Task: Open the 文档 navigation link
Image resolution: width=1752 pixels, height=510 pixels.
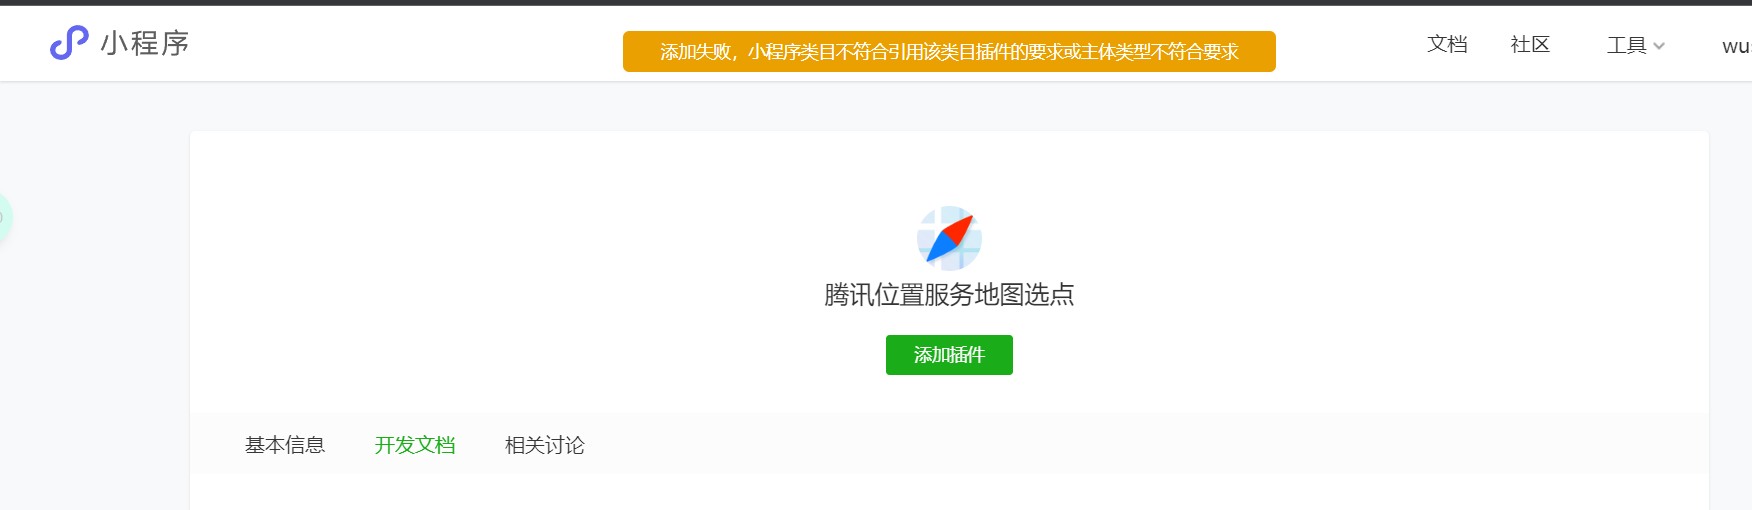Action: (1447, 44)
